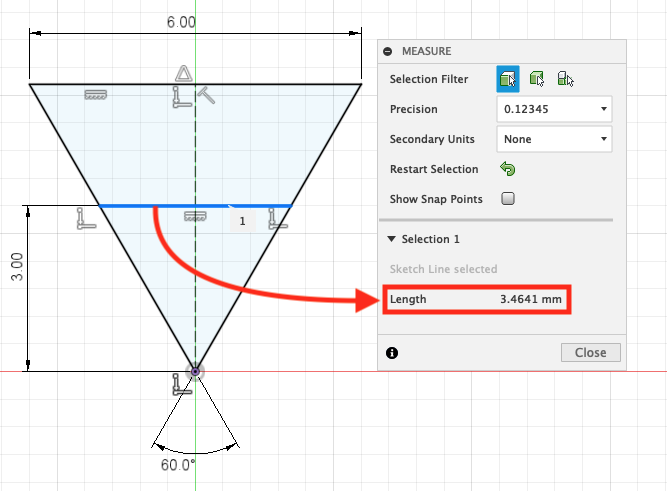667x491 pixels.
Task: Click the Close button in Measure dialog
Action: coord(590,353)
